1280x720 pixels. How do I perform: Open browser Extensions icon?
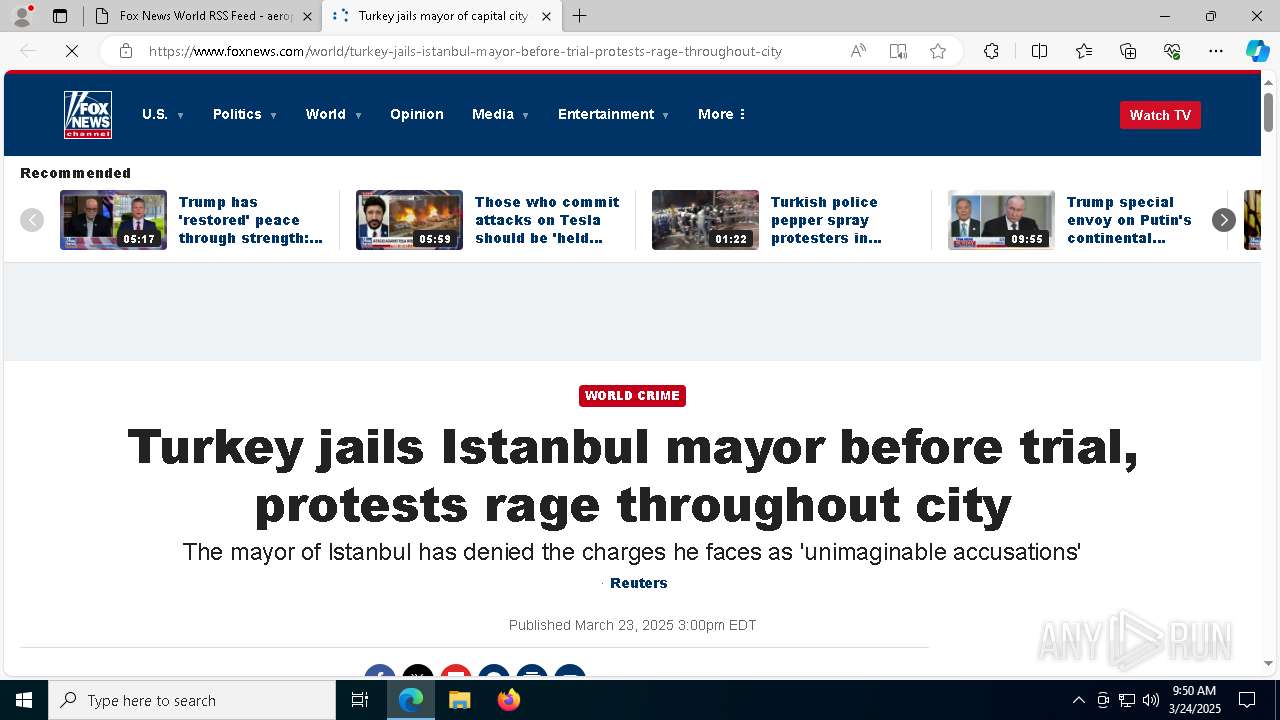coord(991,51)
